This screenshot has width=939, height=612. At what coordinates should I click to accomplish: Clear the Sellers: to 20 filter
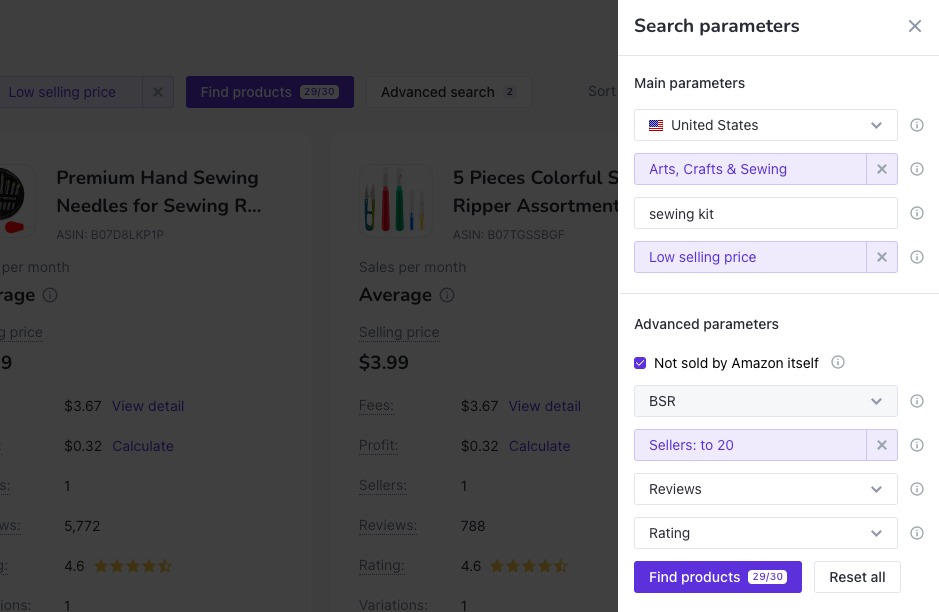pyautogui.click(x=882, y=445)
